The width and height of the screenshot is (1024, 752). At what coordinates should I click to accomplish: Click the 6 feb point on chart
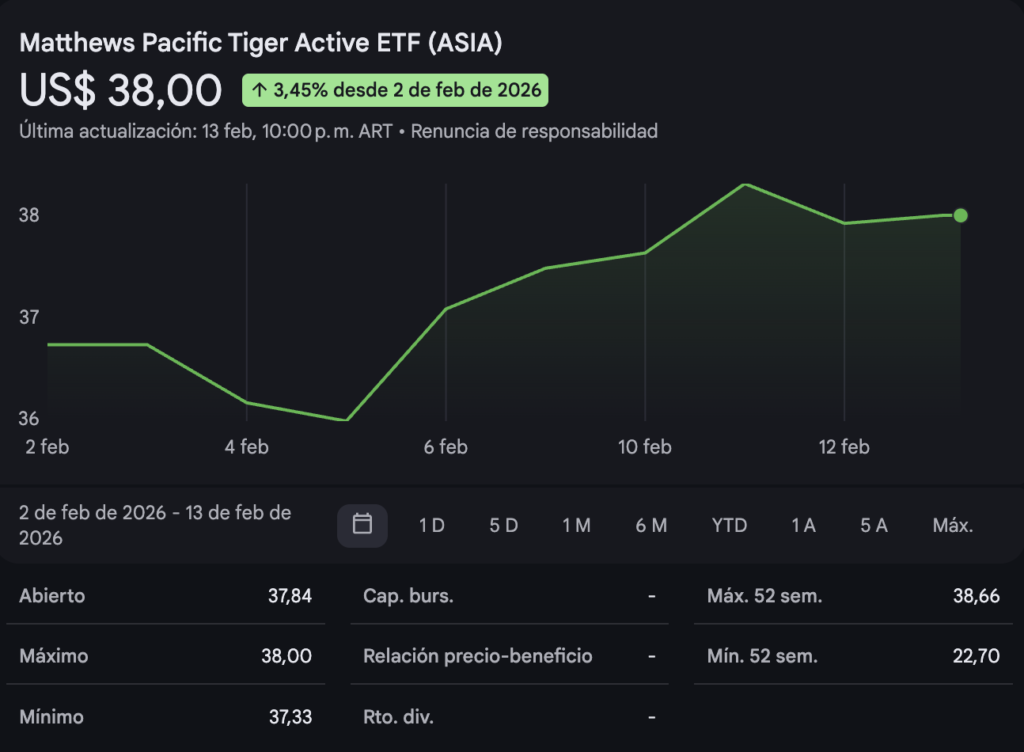[x=446, y=309]
